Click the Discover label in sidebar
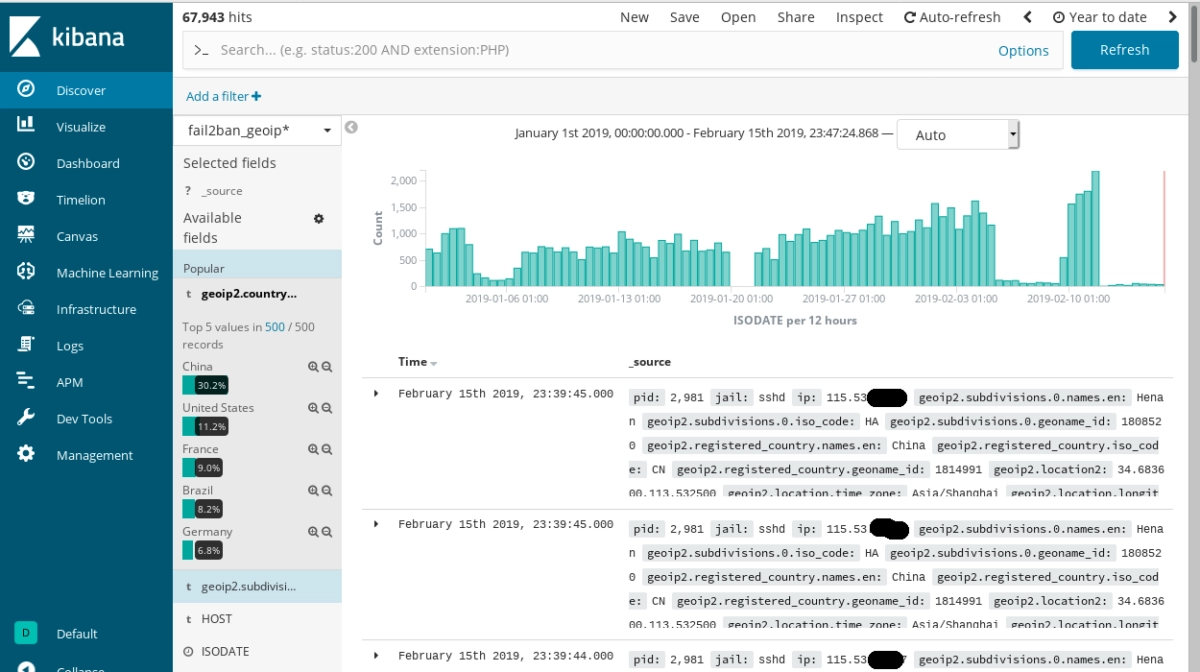 coord(81,90)
